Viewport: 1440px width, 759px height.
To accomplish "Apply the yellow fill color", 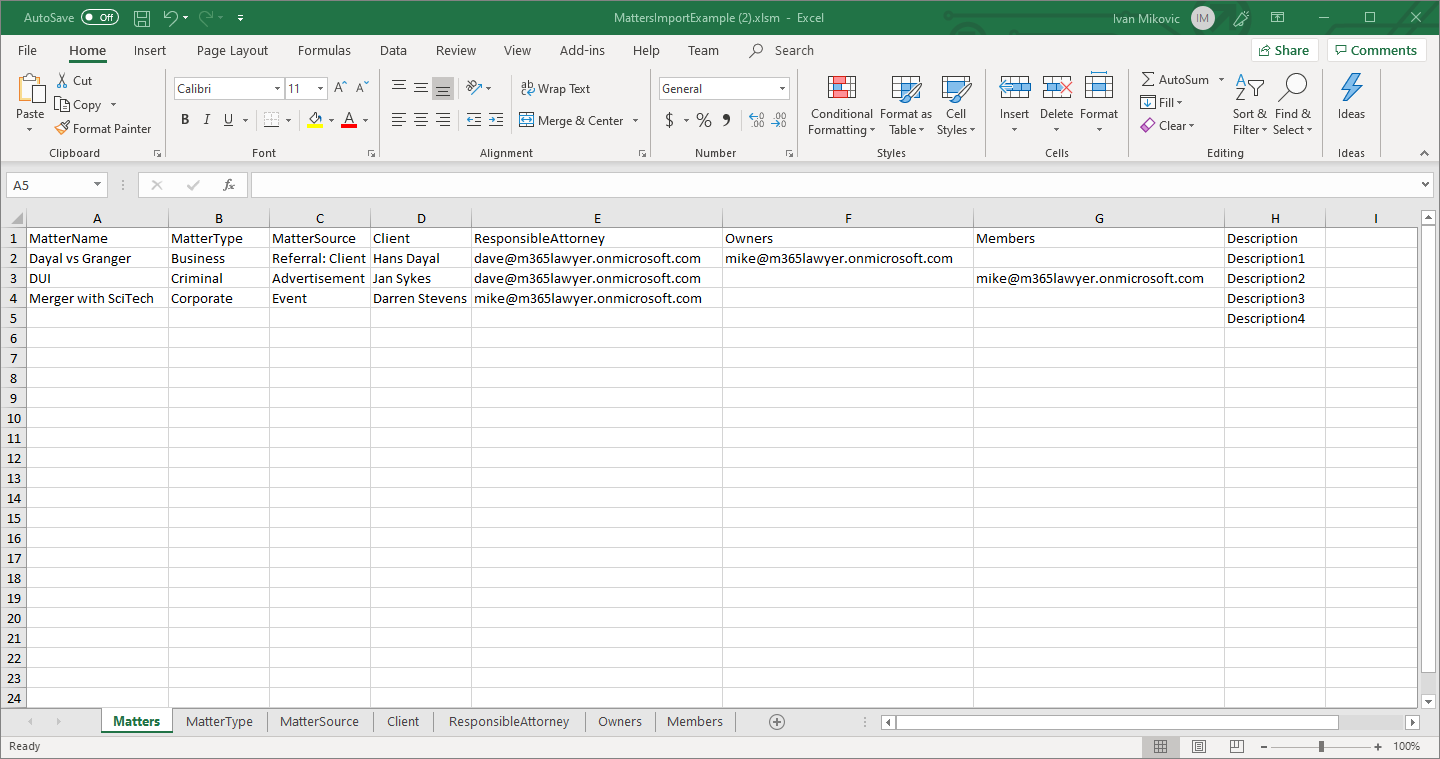I will [x=316, y=120].
